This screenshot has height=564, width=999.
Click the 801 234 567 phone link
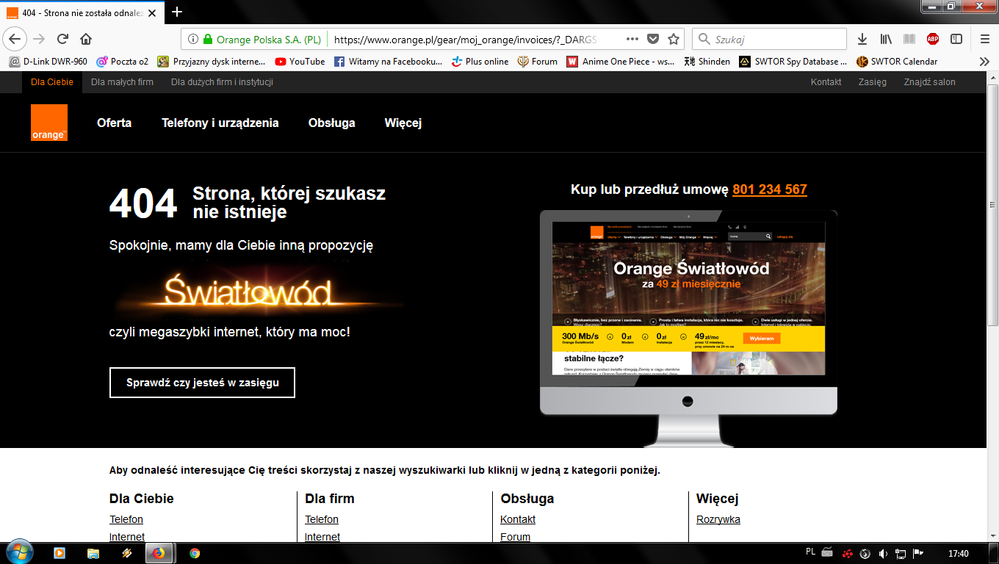[769, 189]
